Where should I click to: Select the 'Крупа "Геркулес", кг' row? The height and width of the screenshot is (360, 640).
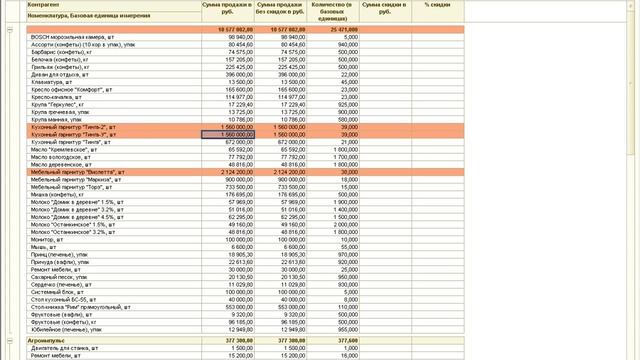245,104
